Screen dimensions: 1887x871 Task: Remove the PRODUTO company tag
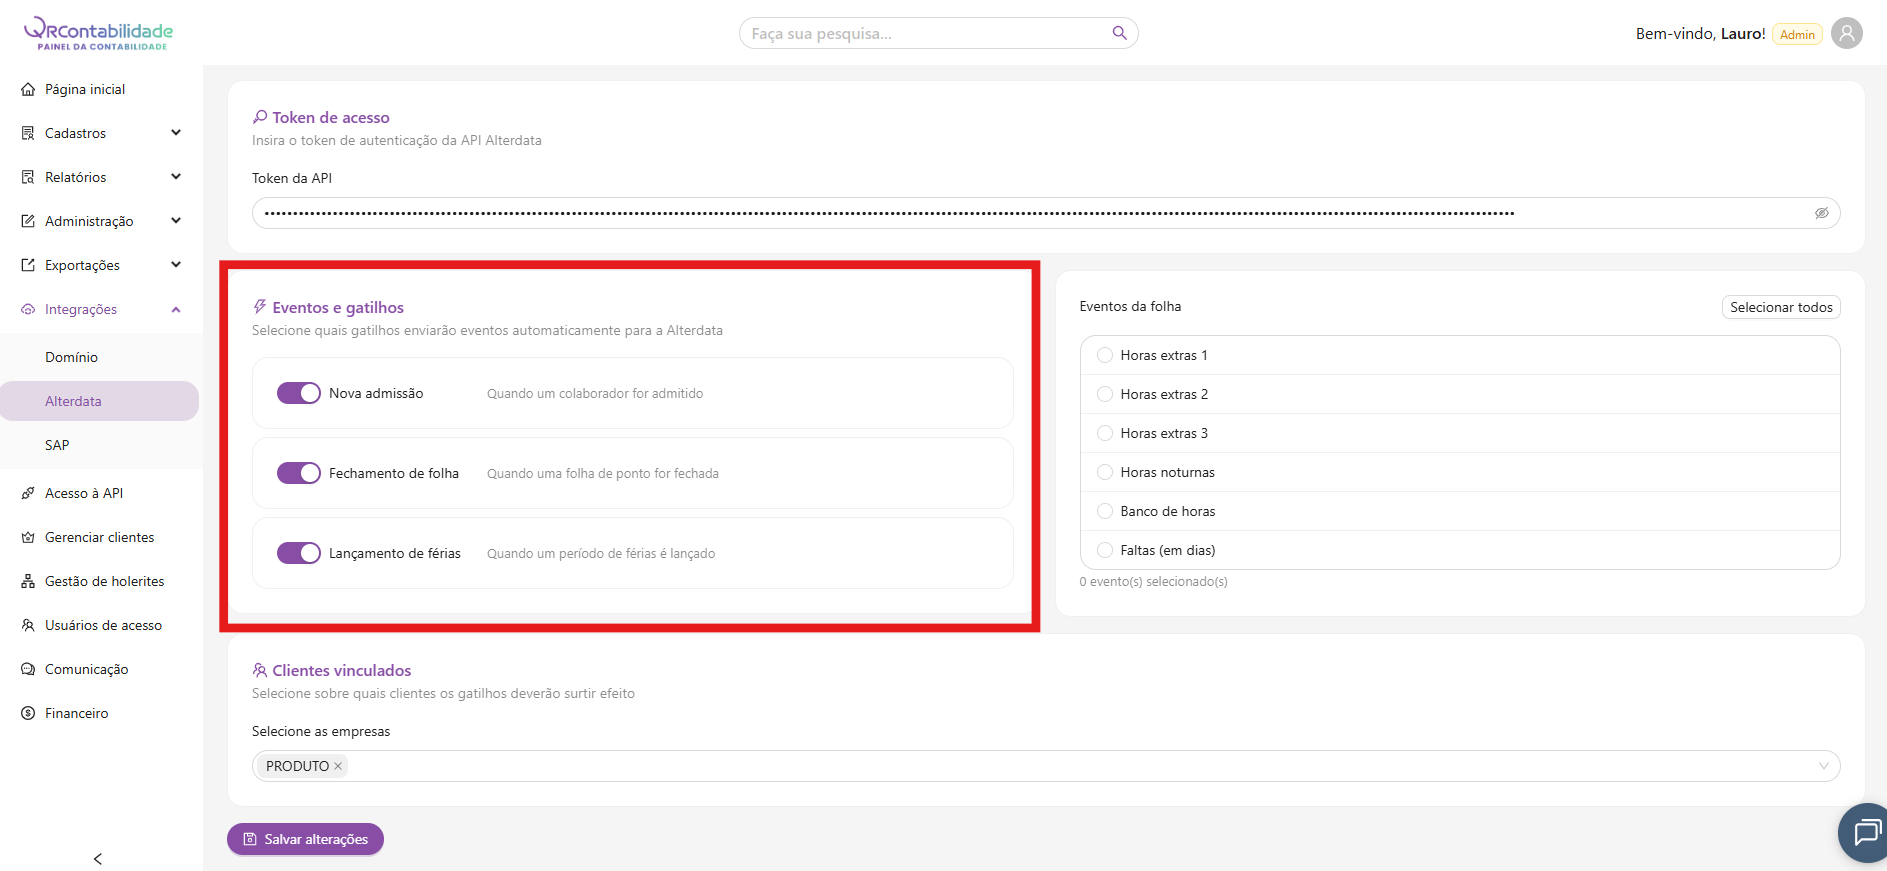(x=338, y=766)
